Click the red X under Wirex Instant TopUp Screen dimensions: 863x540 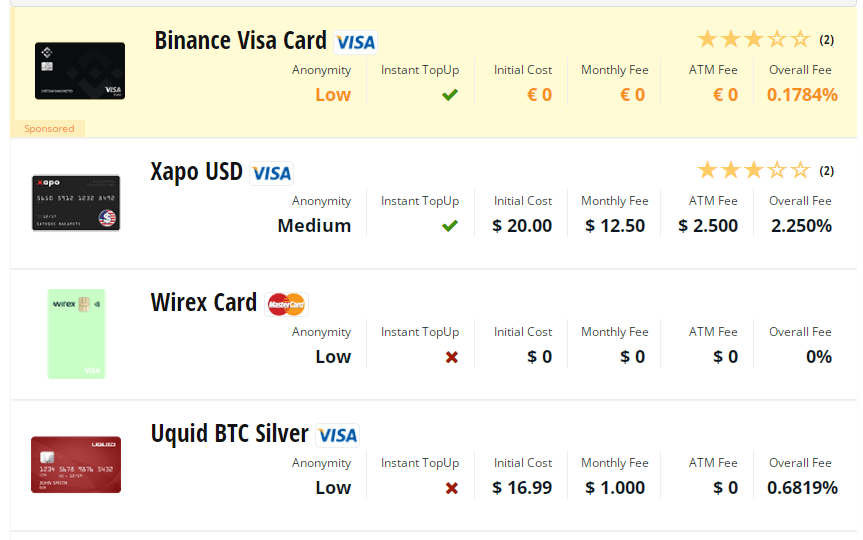tap(451, 357)
